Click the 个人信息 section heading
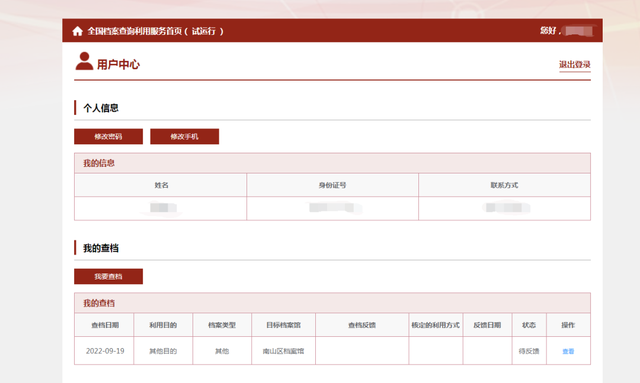 coord(101,108)
